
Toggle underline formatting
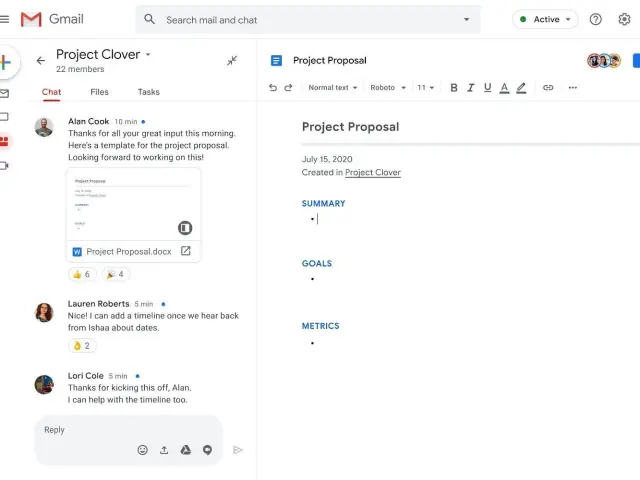point(486,88)
